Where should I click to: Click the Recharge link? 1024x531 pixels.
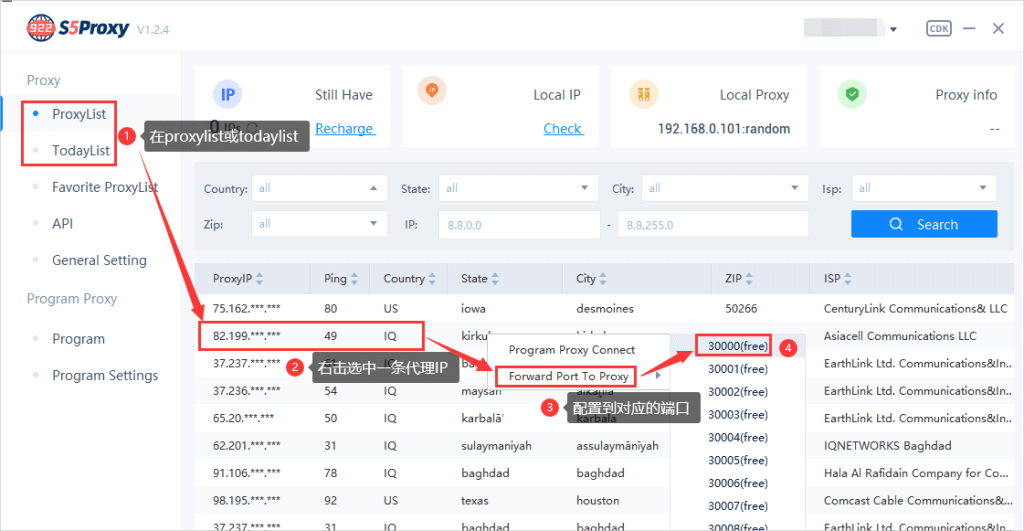(x=345, y=129)
